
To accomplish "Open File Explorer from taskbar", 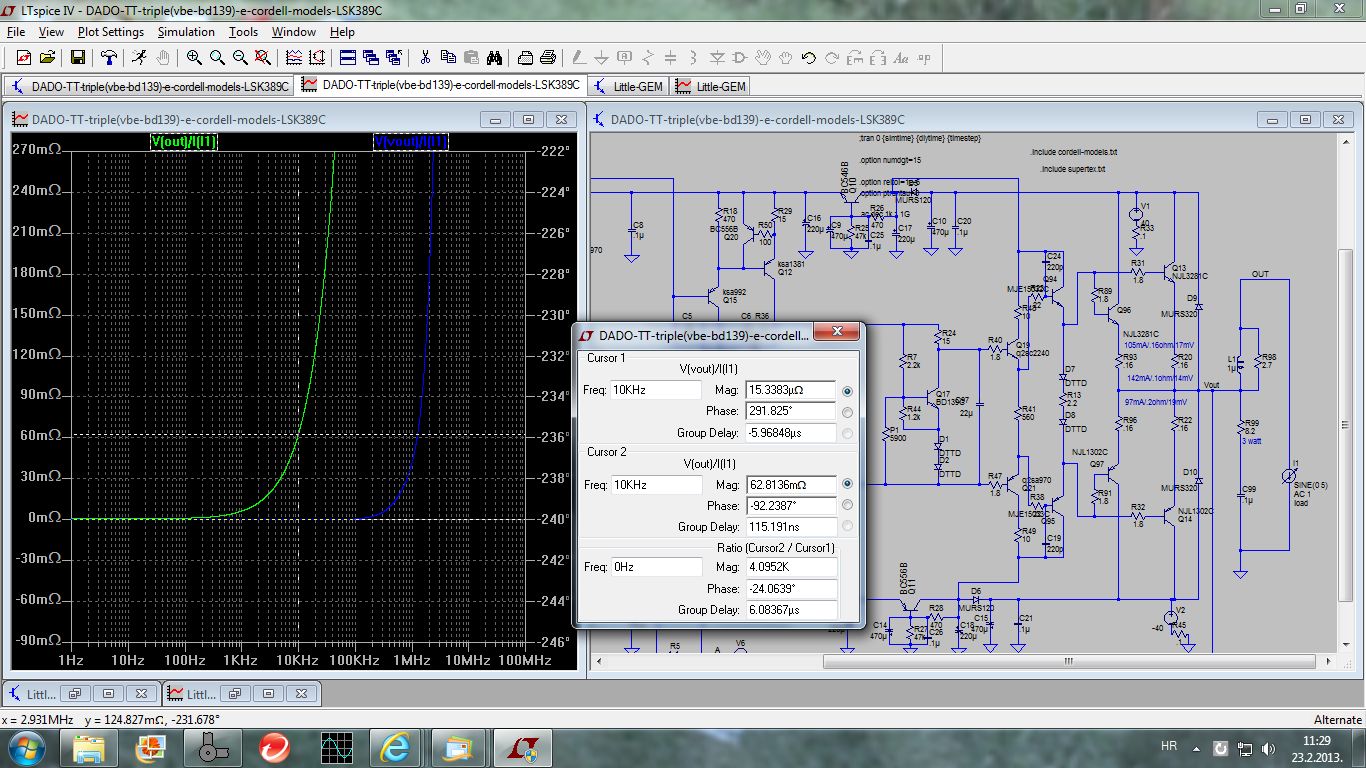I will (88, 747).
